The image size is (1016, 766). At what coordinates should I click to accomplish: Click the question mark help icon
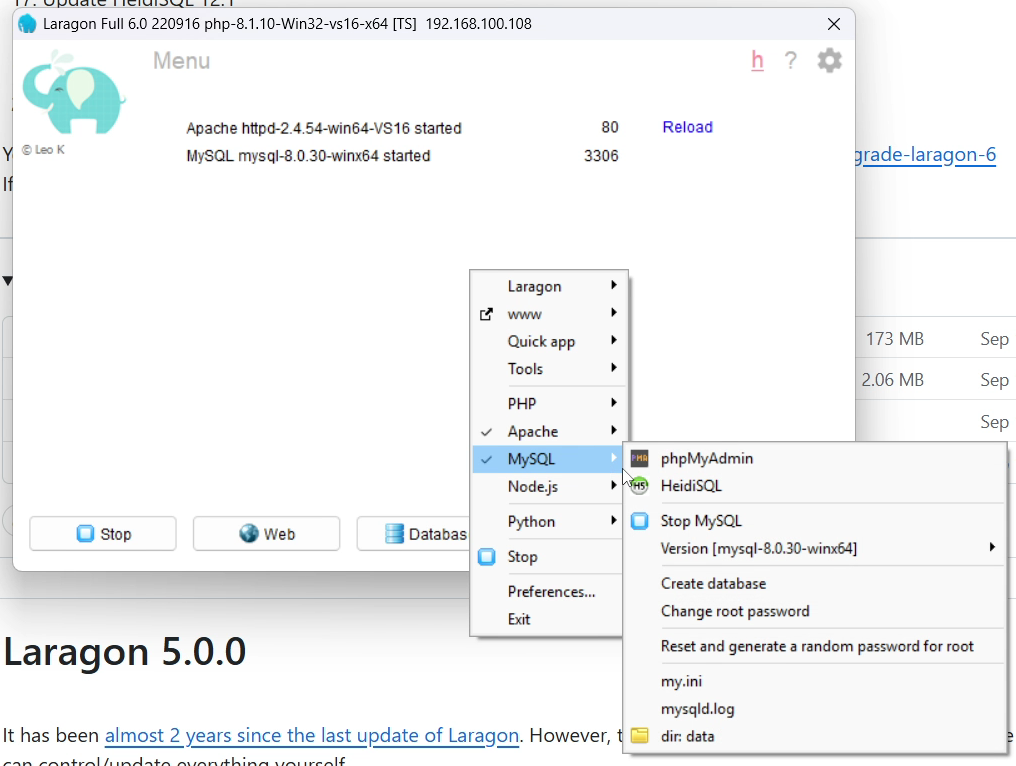click(x=791, y=61)
